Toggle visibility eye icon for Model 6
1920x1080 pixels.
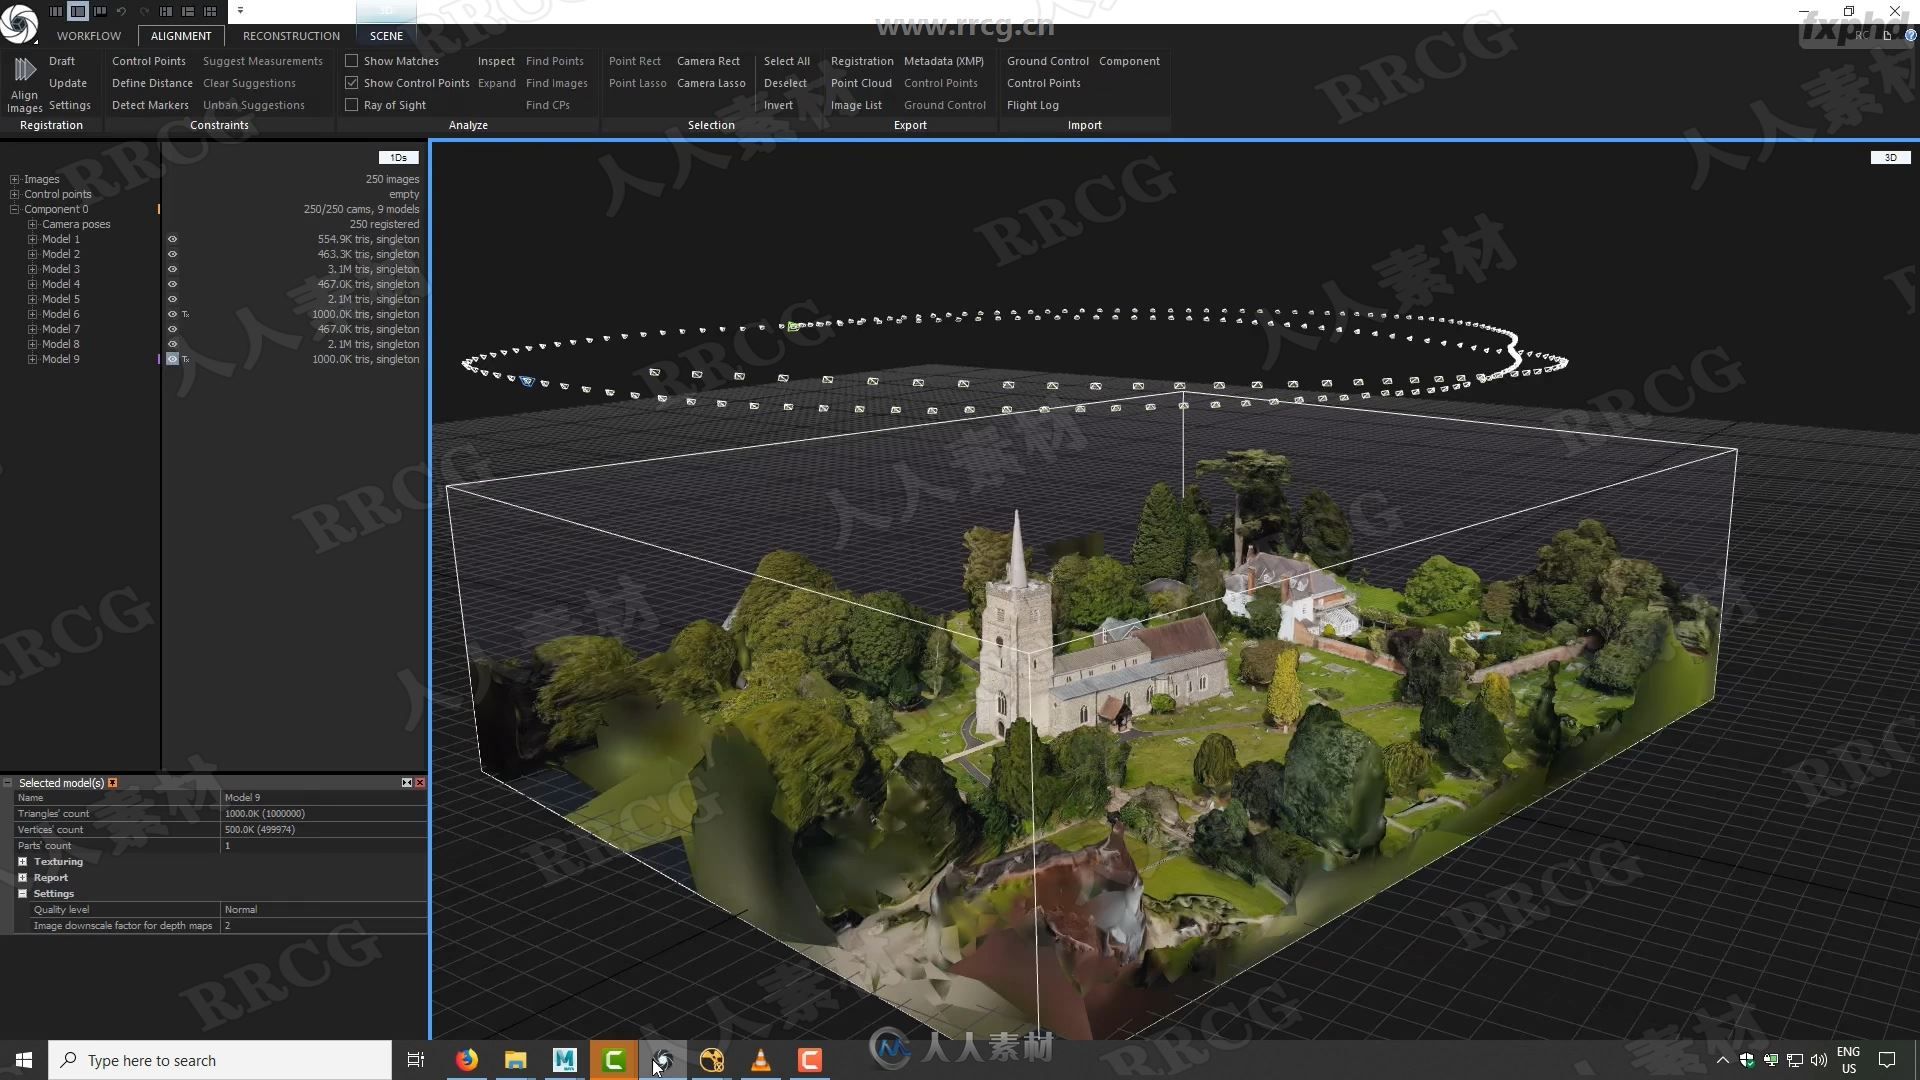(x=173, y=314)
